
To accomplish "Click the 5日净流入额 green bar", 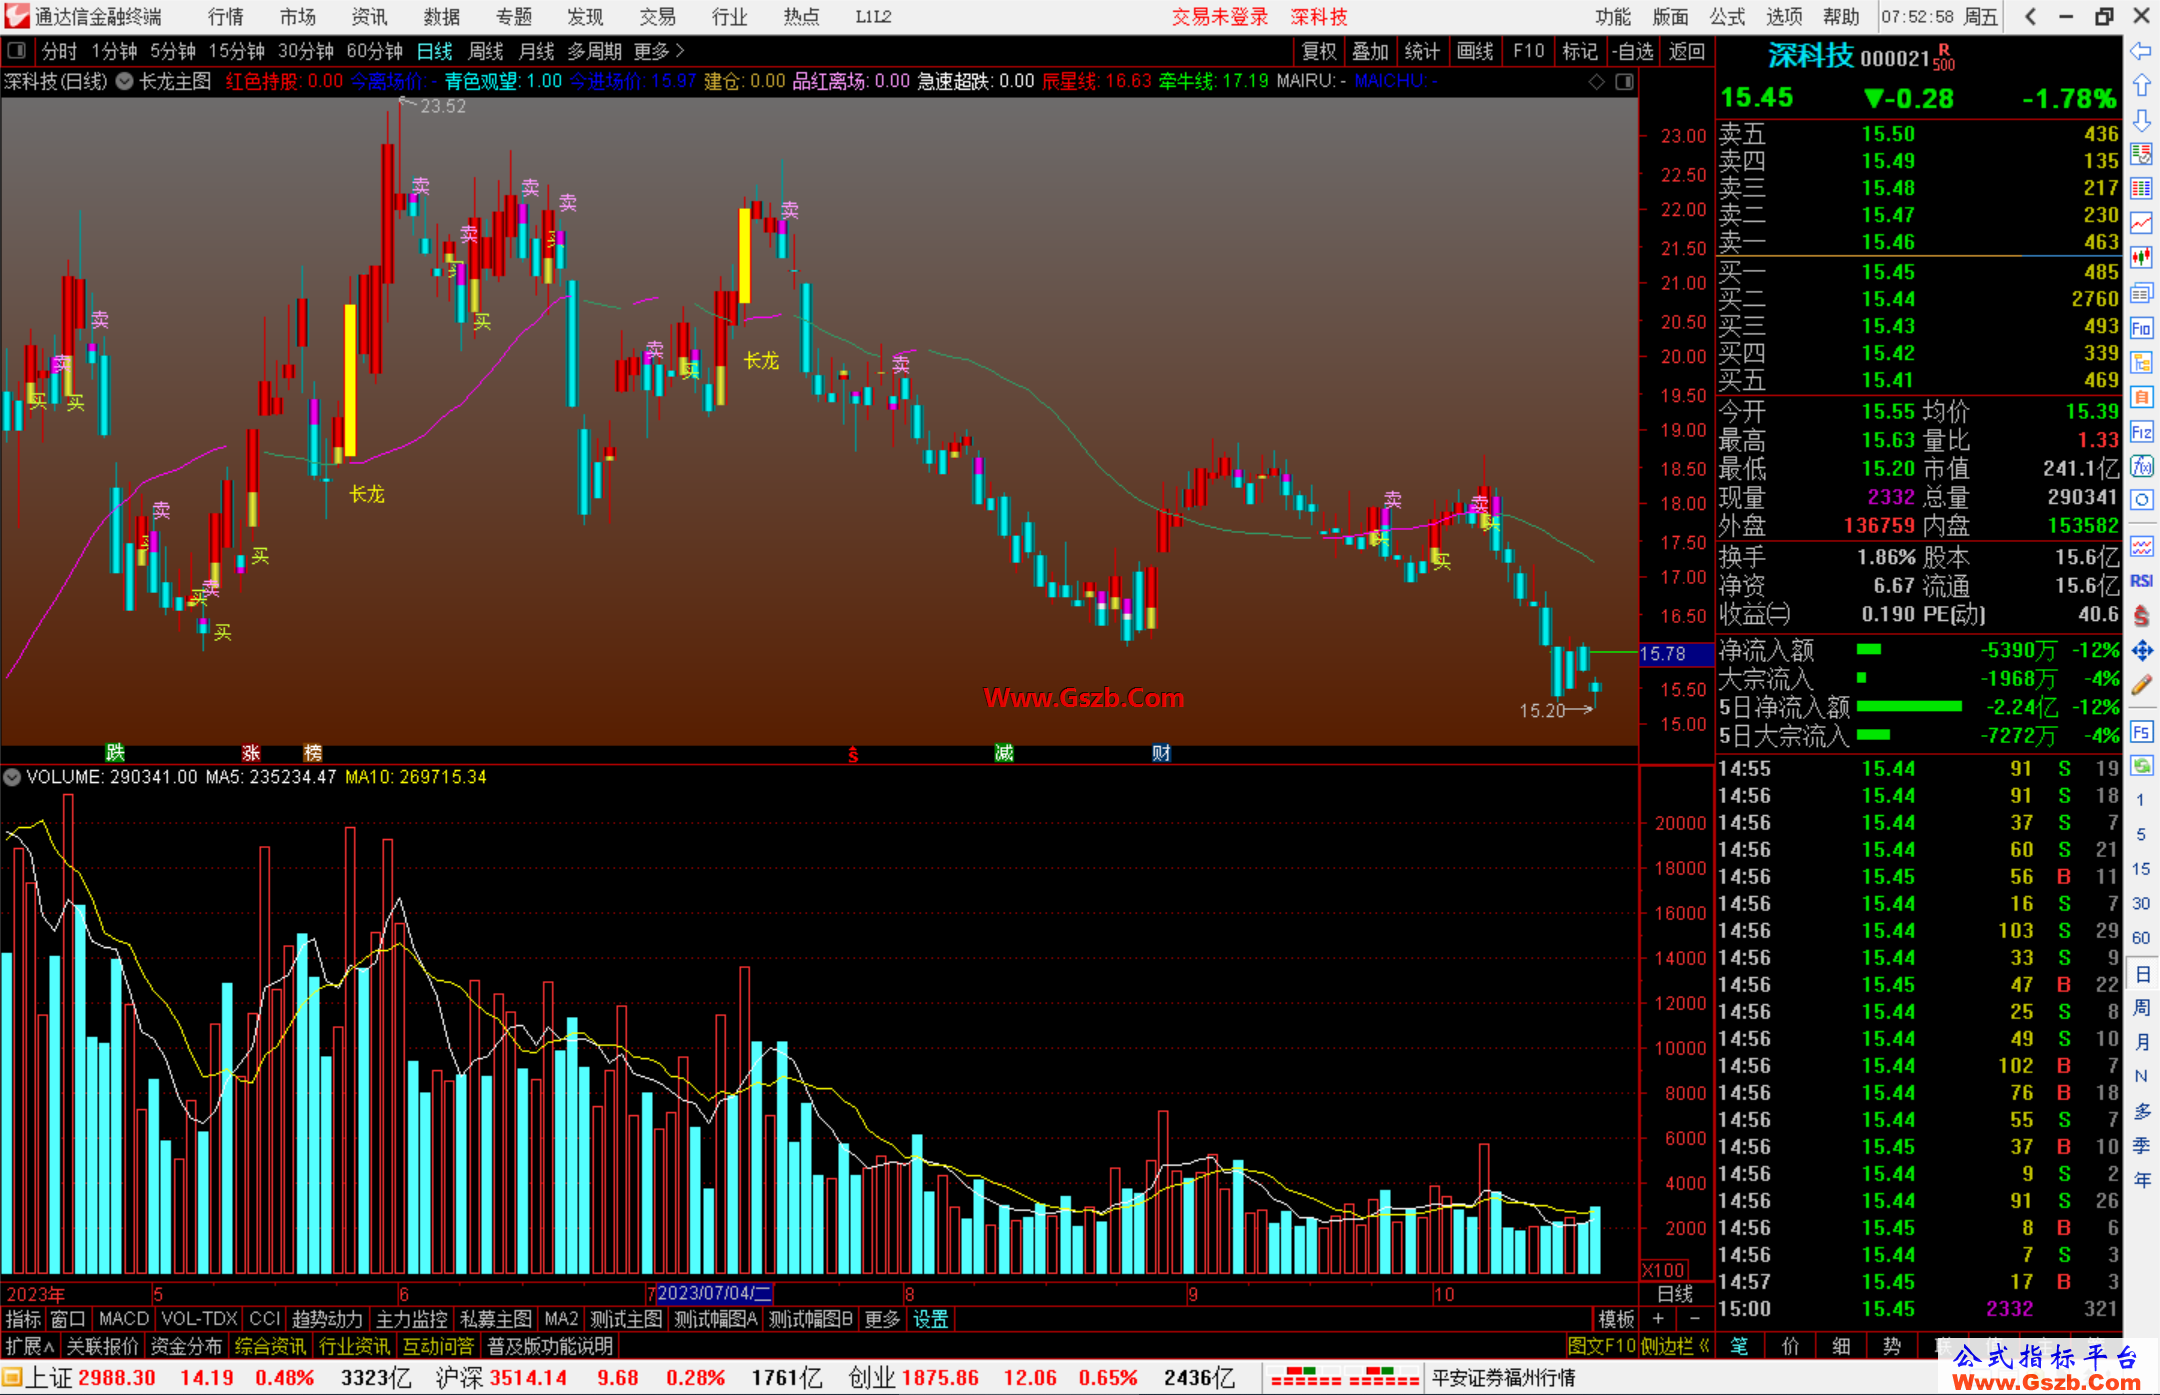I will (x=1909, y=707).
